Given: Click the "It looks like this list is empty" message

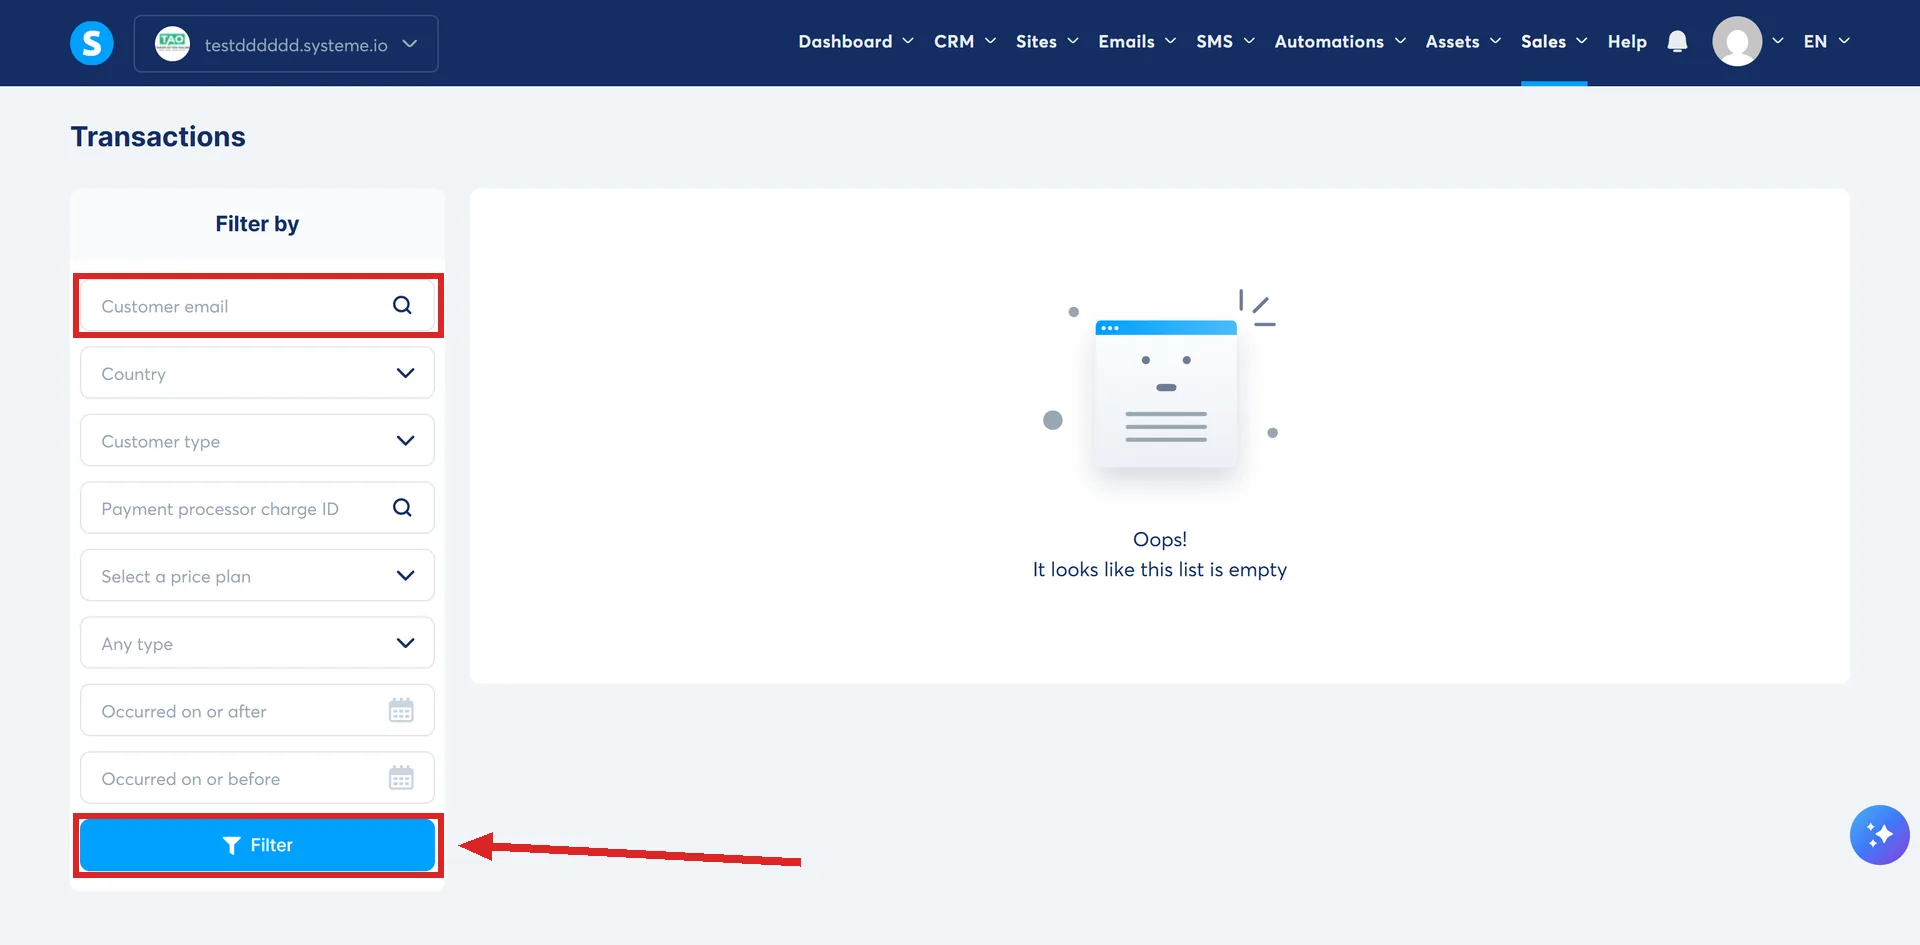Looking at the screenshot, I should tap(1160, 569).
